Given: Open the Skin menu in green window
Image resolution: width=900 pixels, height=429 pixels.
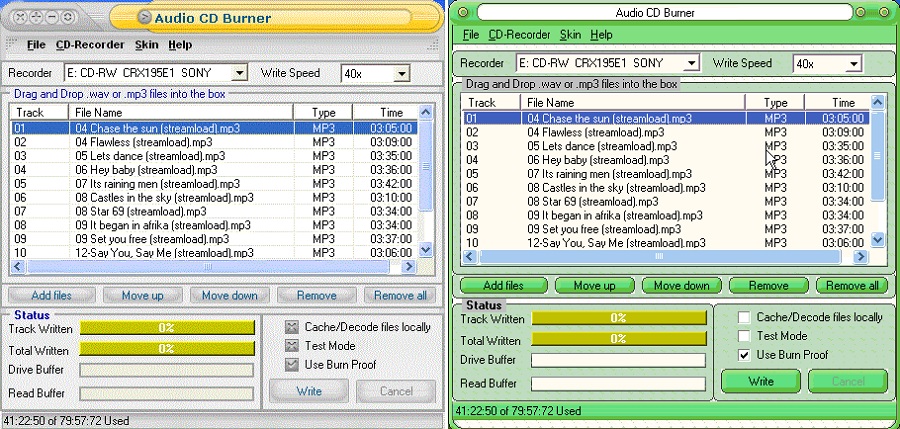Looking at the screenshot, I should 570,35.
